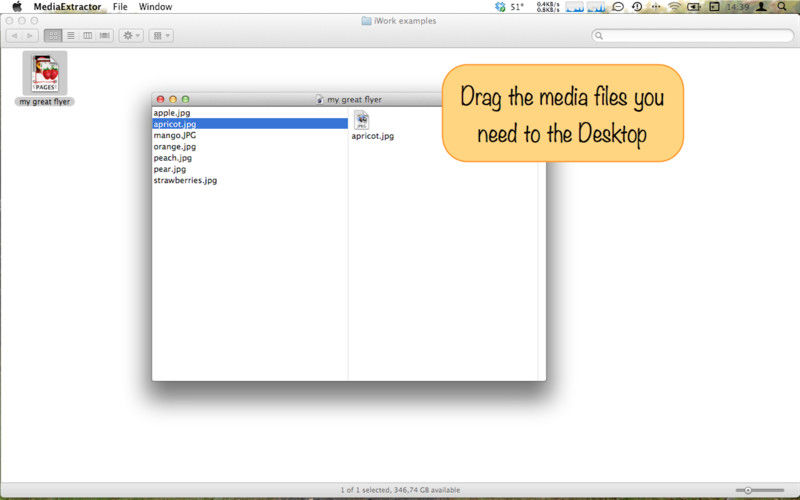Click the menu bar clock 14:39

pos(737,7)
